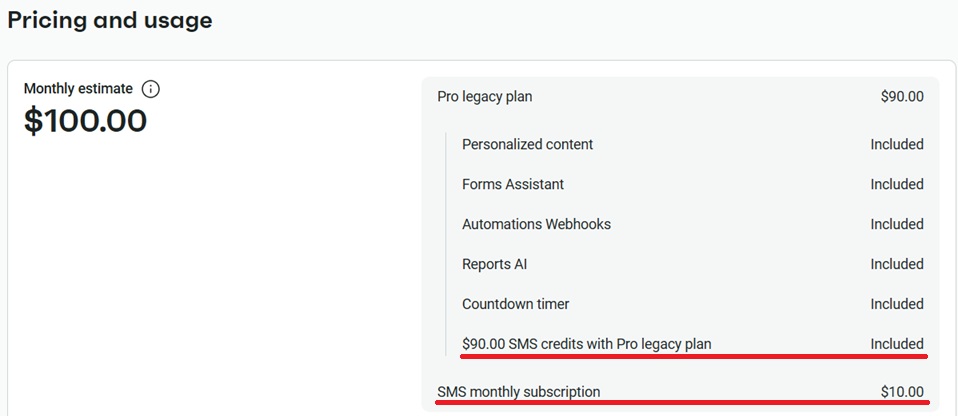Click the Monthly estimate label

point(78,89)
